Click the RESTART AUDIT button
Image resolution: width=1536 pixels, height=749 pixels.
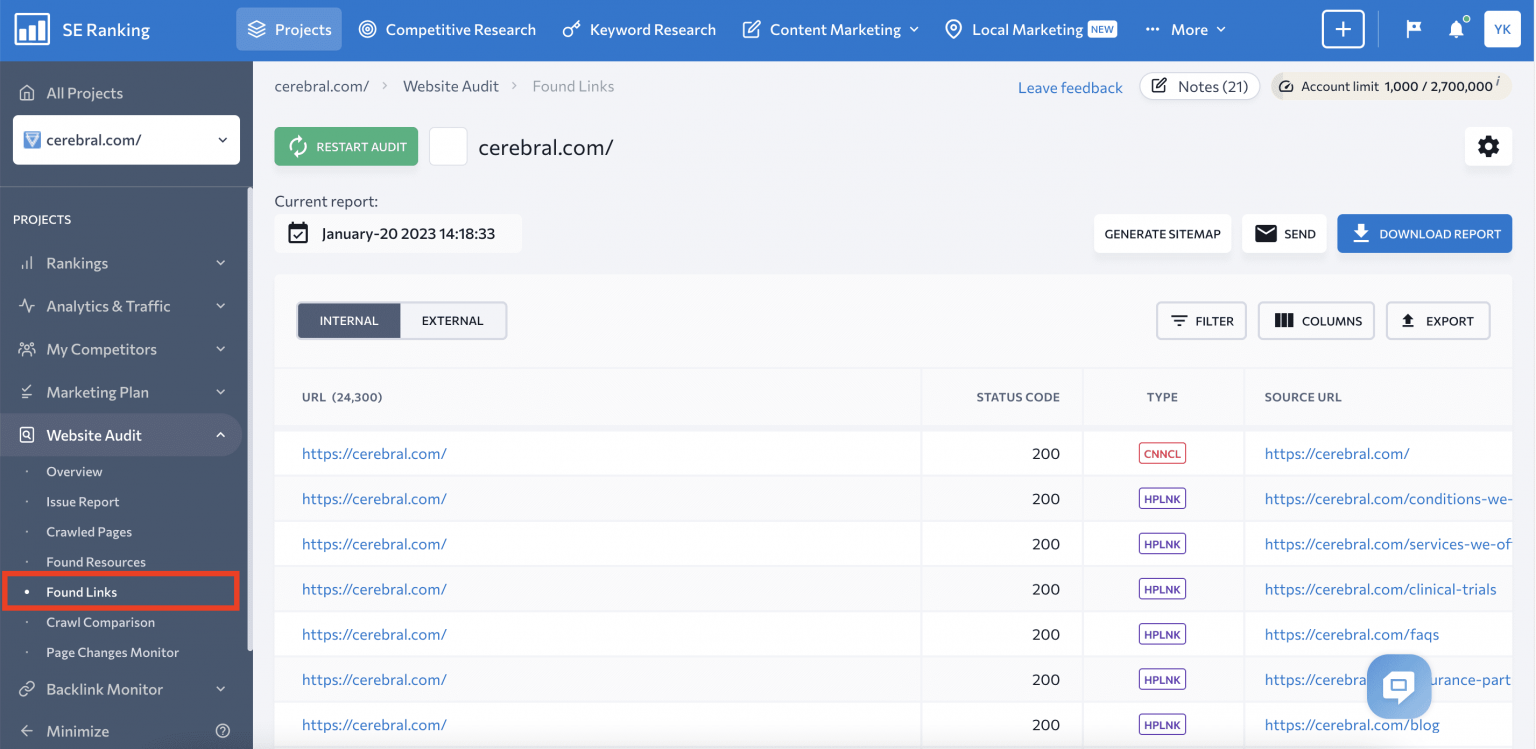(345, 146)
